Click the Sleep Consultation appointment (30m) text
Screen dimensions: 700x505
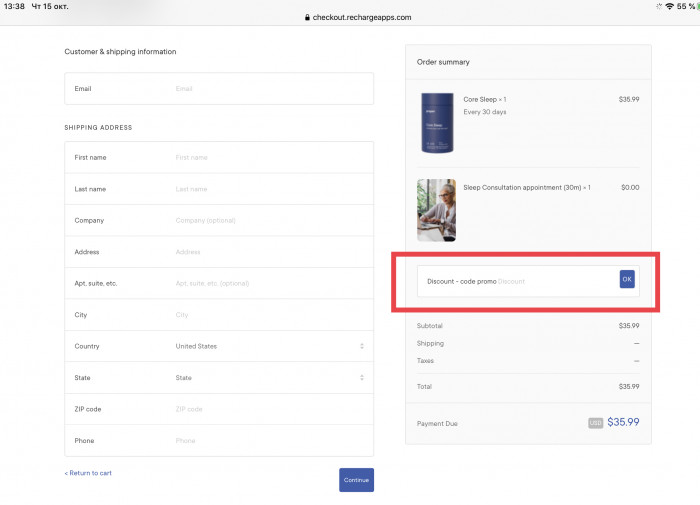coord(527,188)
